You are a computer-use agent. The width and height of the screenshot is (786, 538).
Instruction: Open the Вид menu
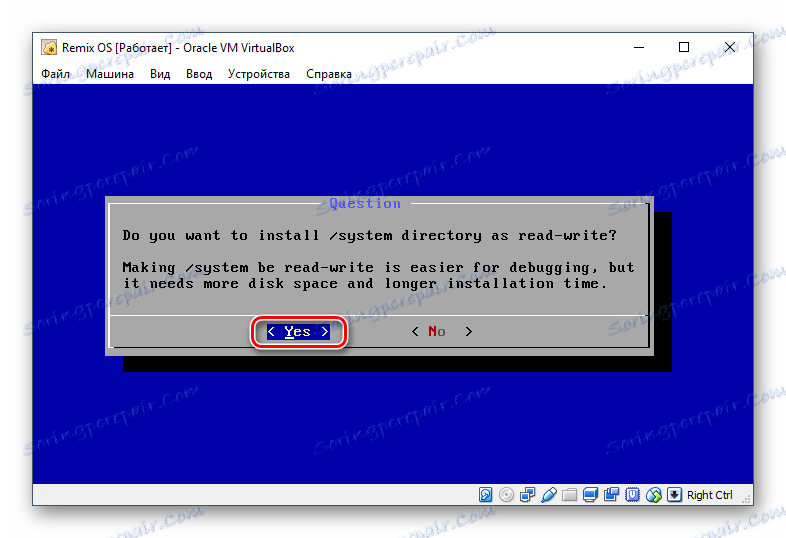click(160, 74)
